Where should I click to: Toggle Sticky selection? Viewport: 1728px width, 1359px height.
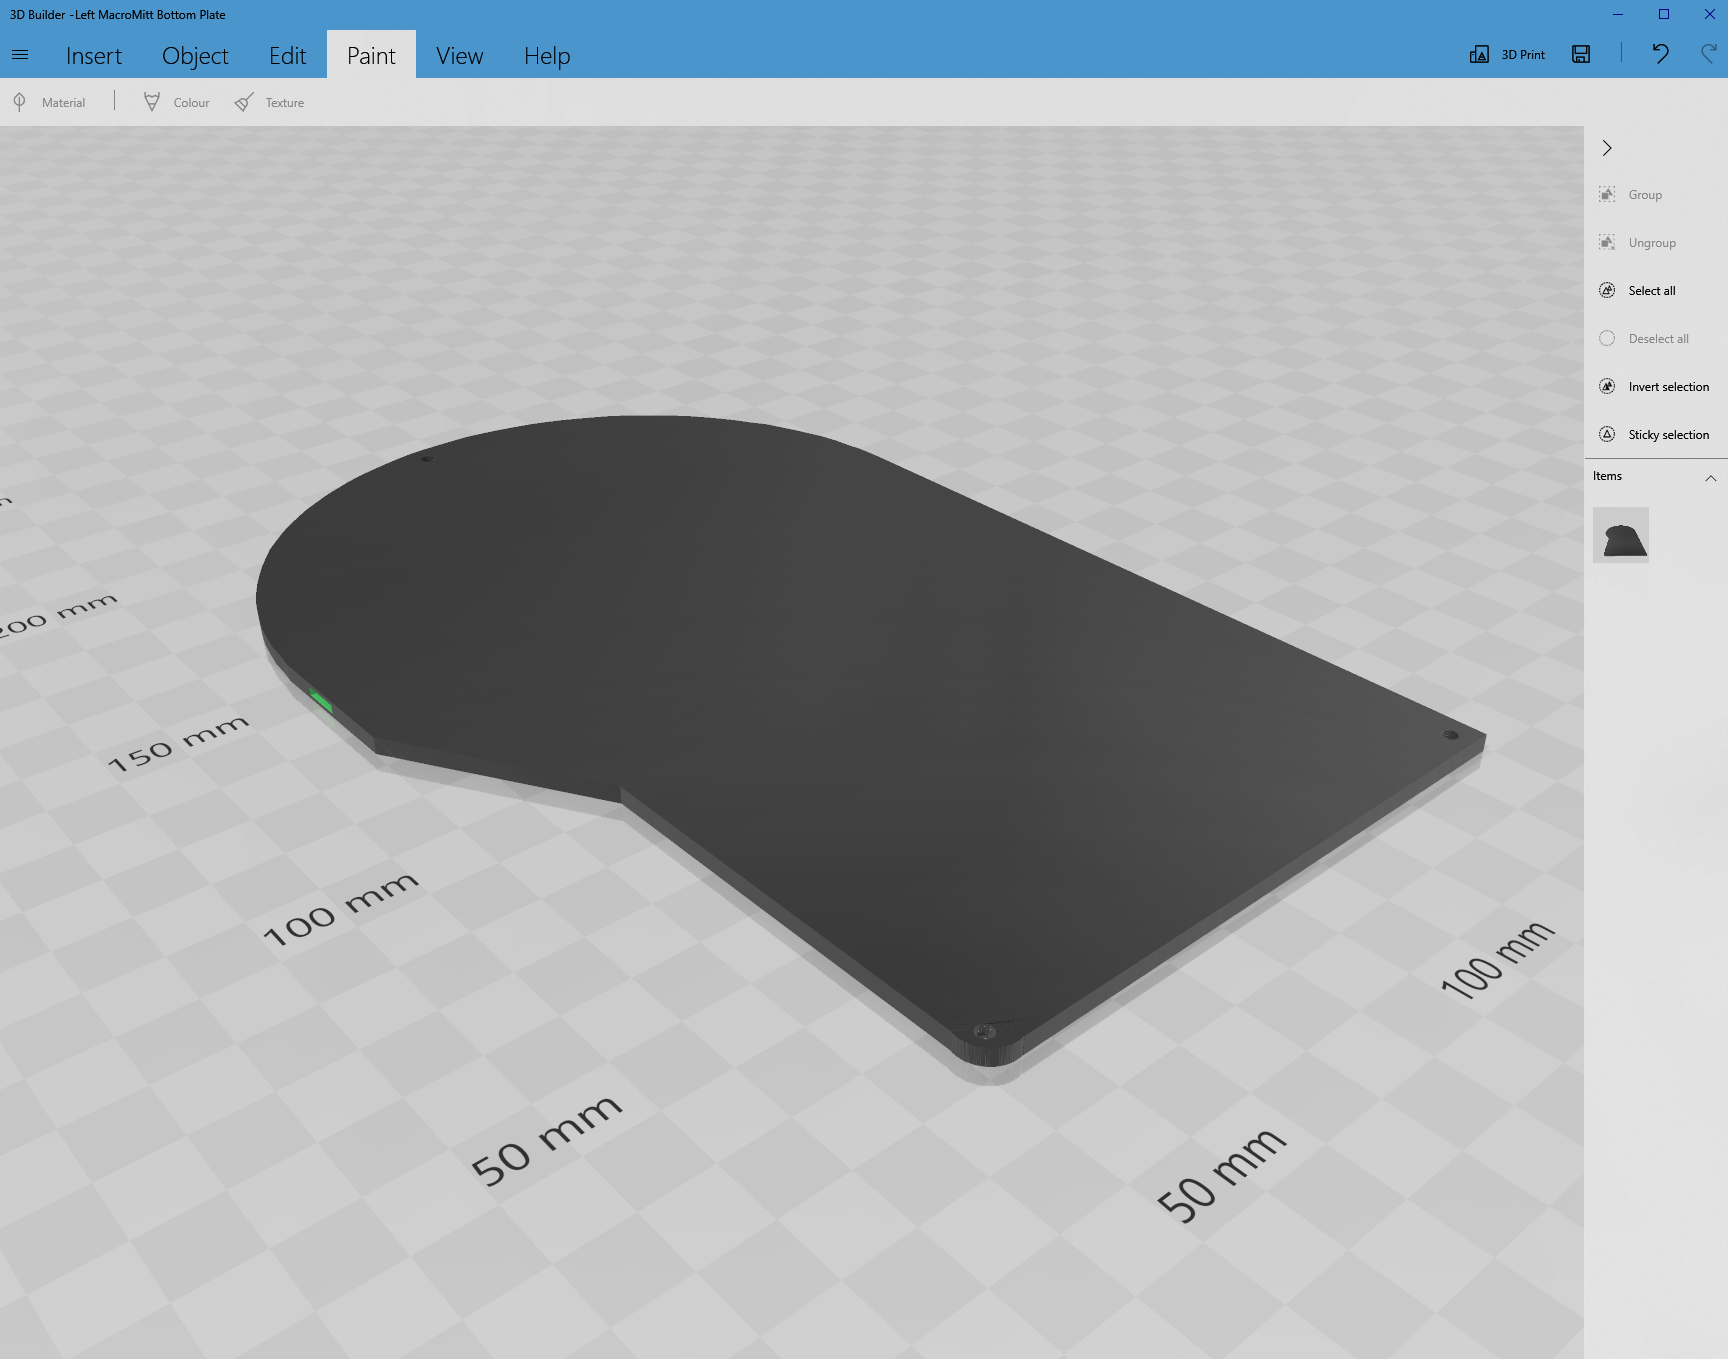click(1654, 435)
